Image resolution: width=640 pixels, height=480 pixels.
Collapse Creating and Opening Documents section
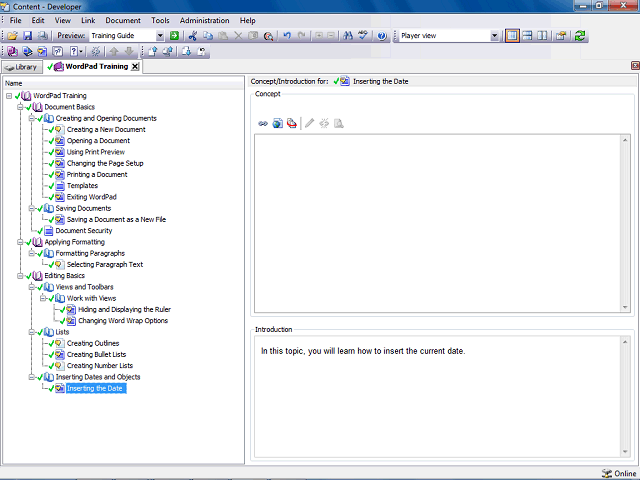pos(31,118)
